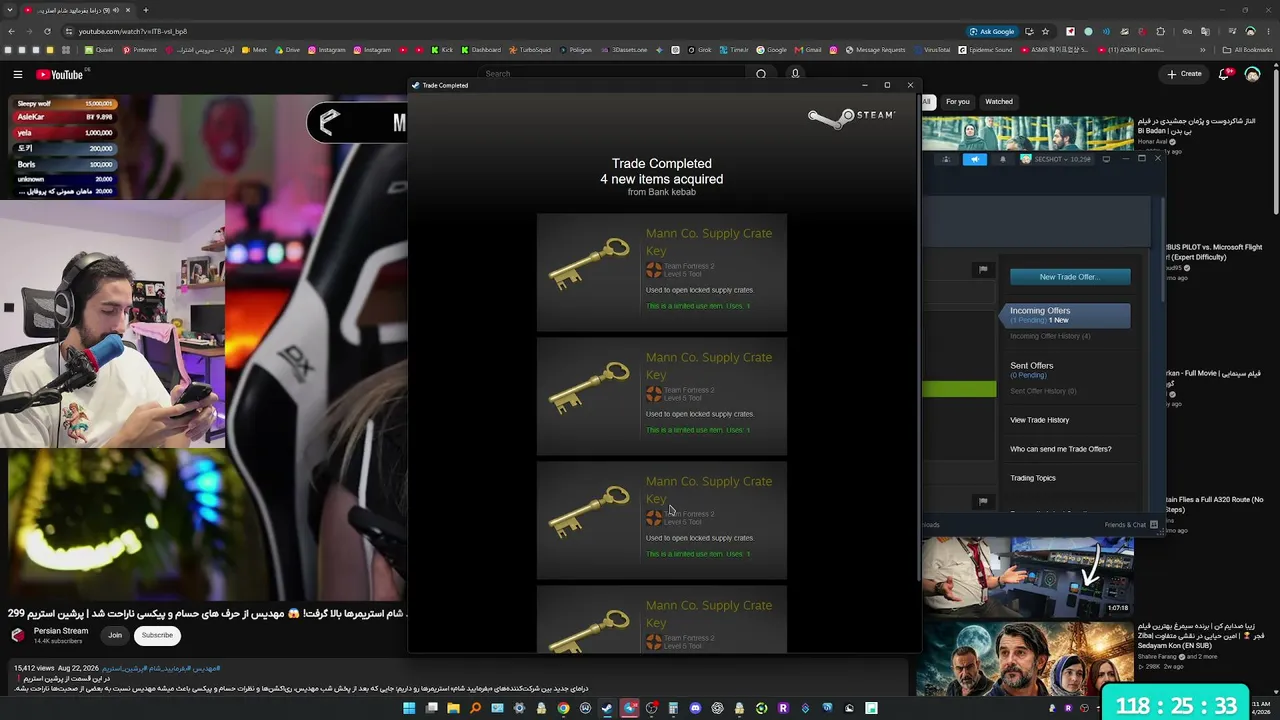The height and width of the screenshot is (720, 1280).
Task: Open the Sedayam Kon film video thumbnail
Action: 1028,657
